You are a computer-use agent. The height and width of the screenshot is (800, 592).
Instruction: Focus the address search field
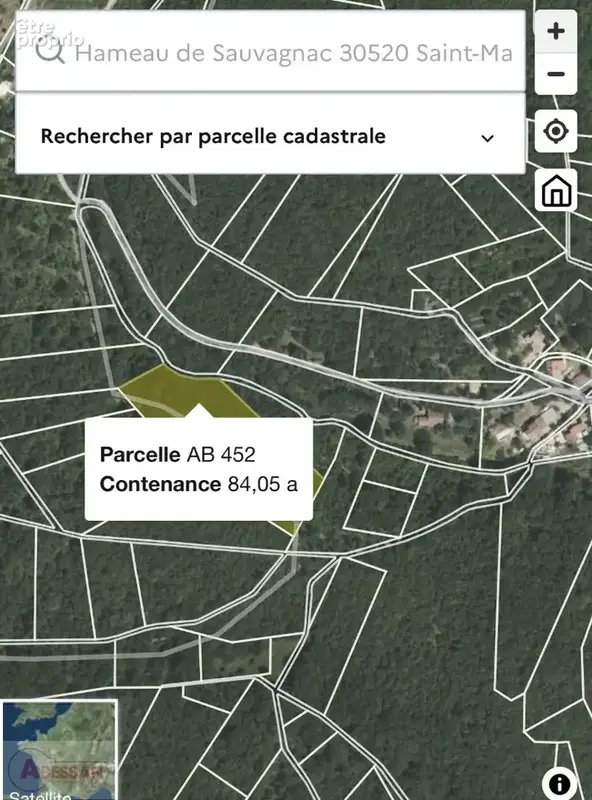pos(270,51)
